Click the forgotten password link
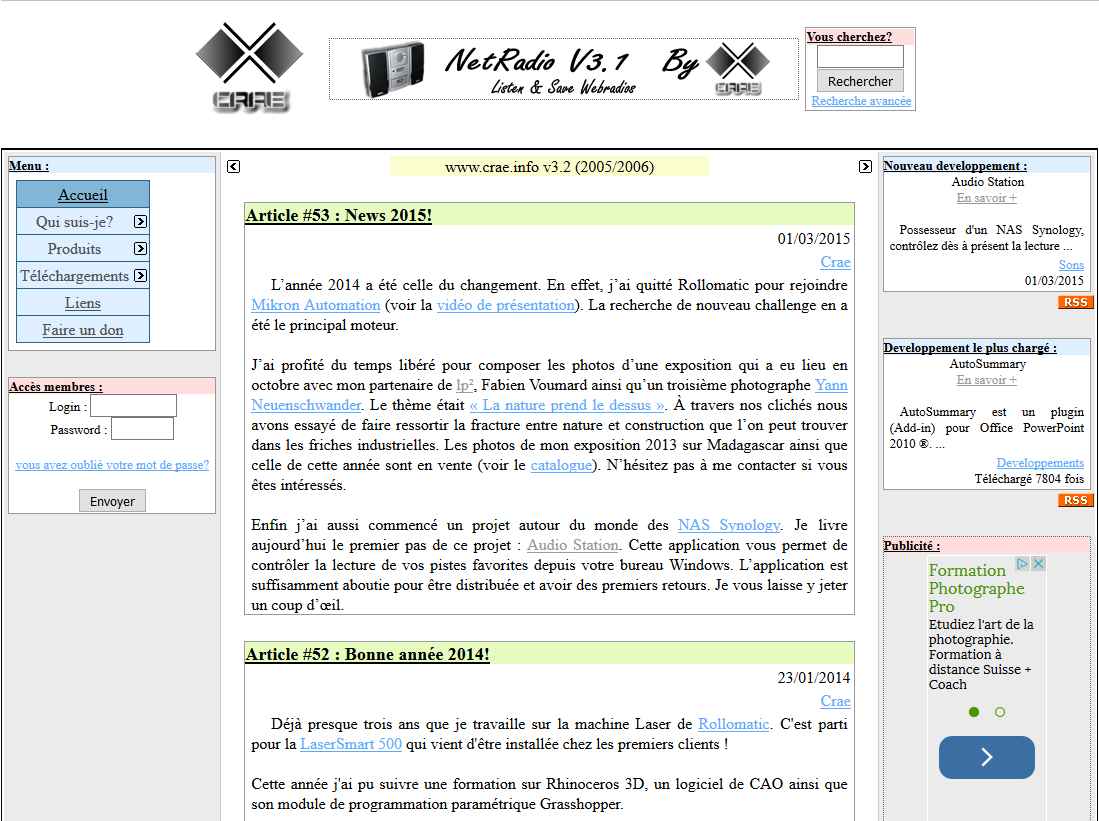The width and height of the screenshot is (1099, 821). pos(112,465)
